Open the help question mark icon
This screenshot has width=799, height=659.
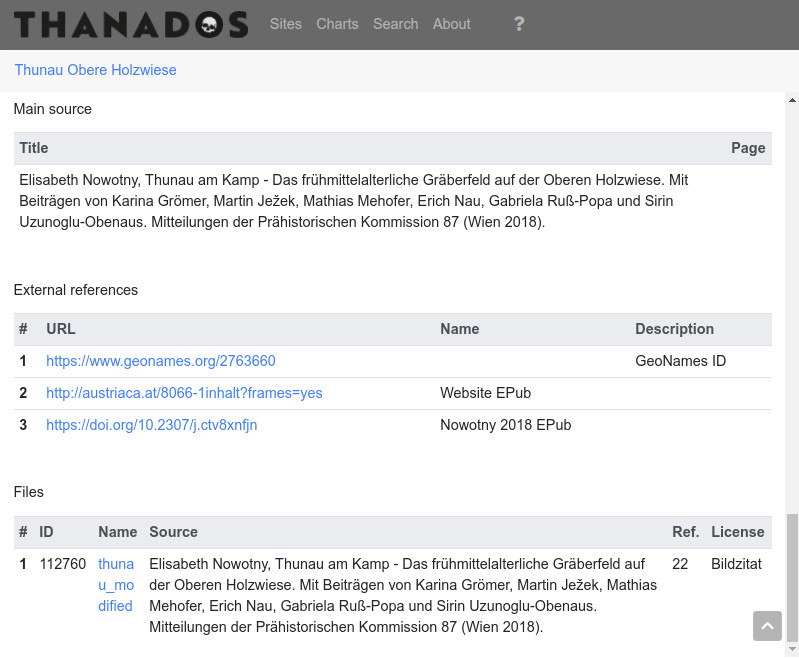[x=519, y=24]
